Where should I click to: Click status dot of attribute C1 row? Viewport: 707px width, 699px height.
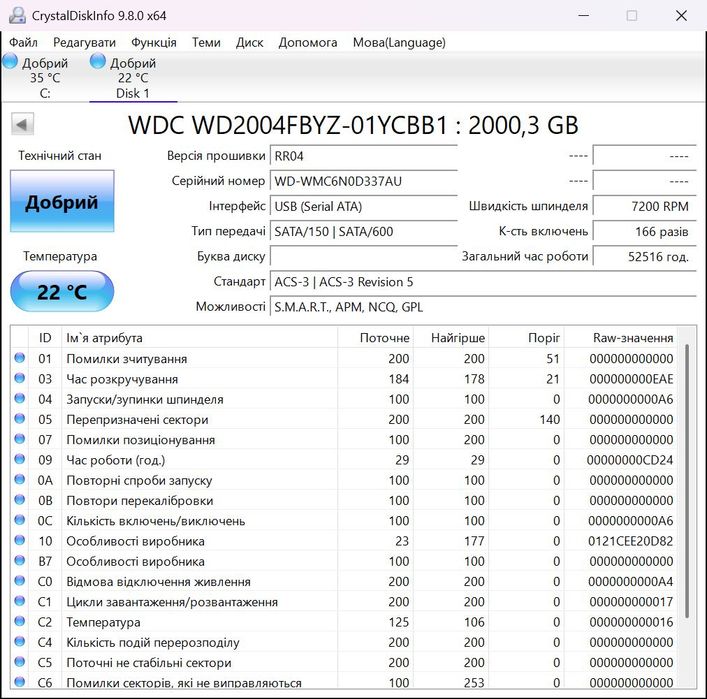point(19,601)
